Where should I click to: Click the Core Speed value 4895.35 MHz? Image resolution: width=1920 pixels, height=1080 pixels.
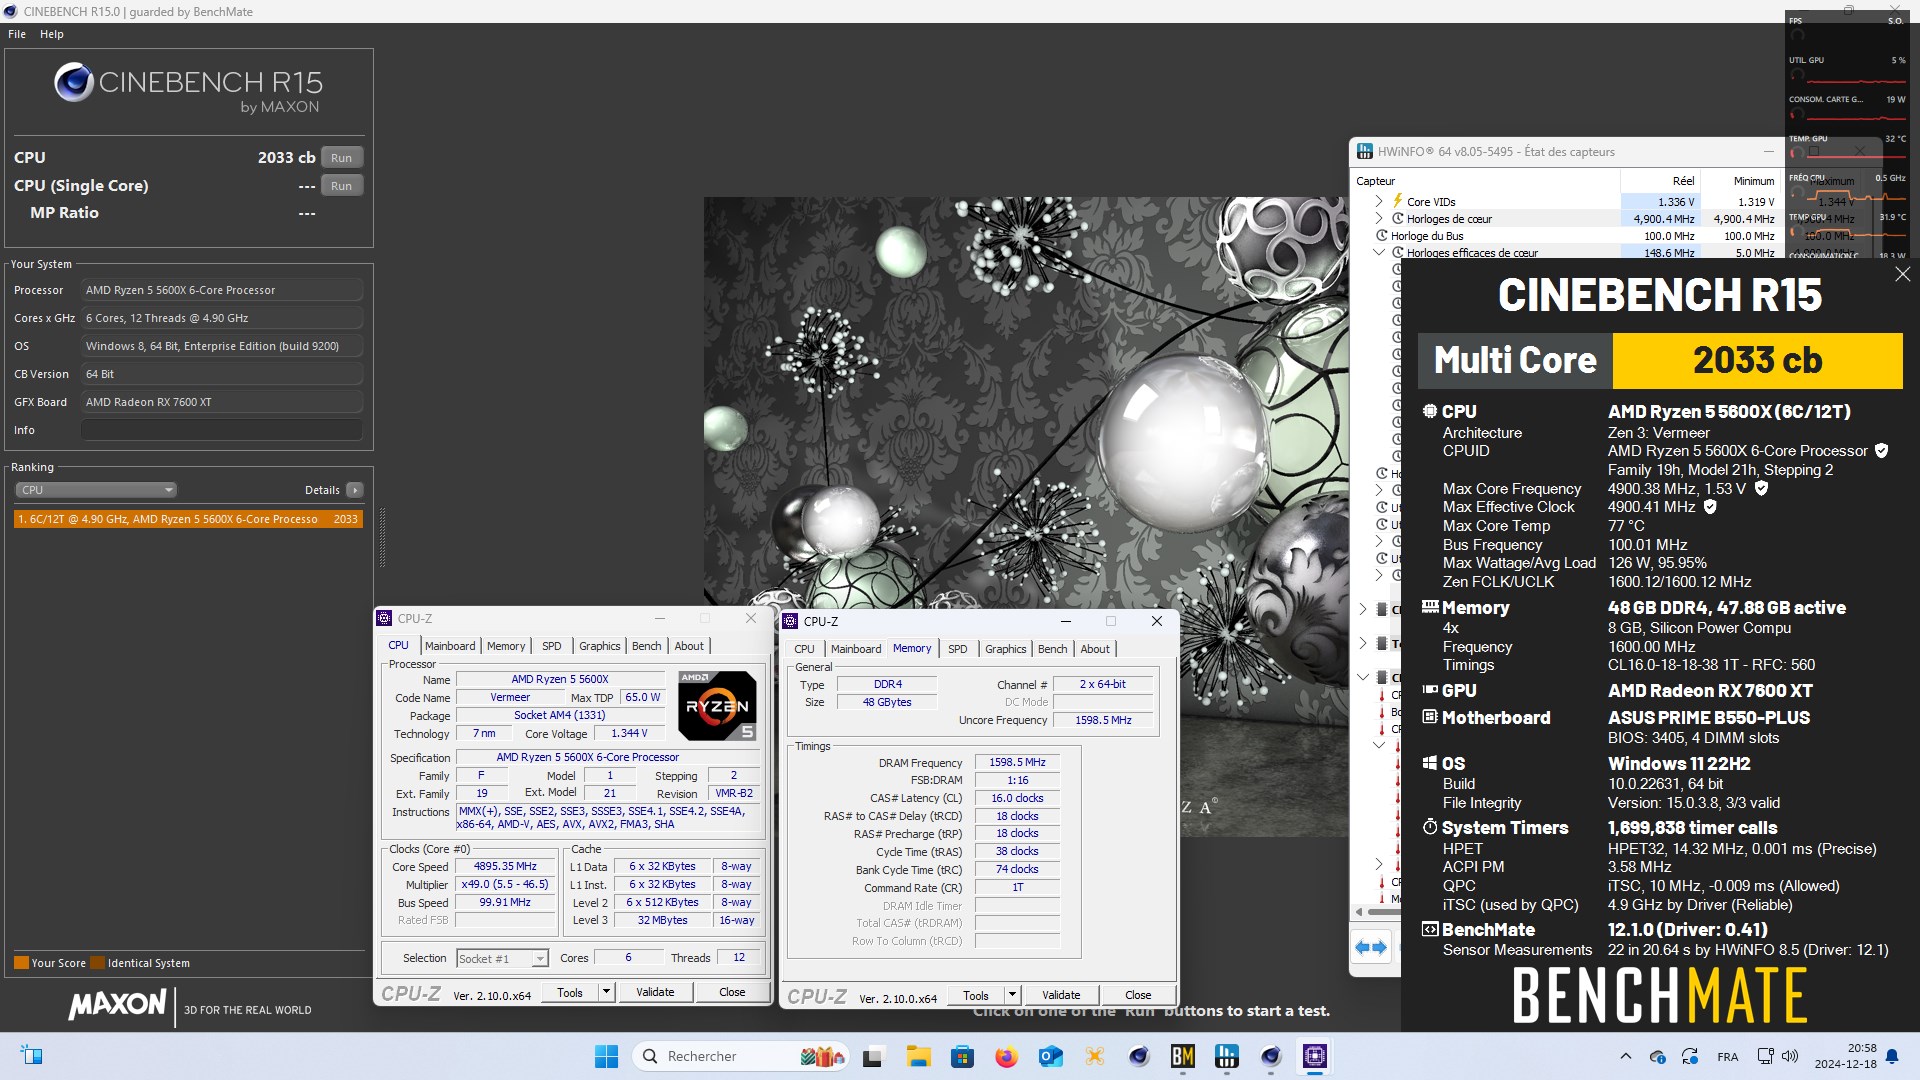coord(505,867)
